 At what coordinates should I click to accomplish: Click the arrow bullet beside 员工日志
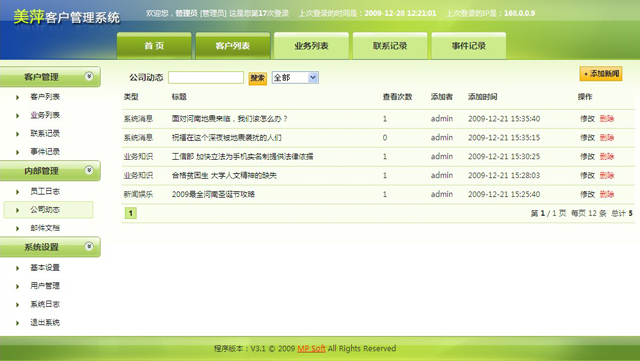point(18,192)
